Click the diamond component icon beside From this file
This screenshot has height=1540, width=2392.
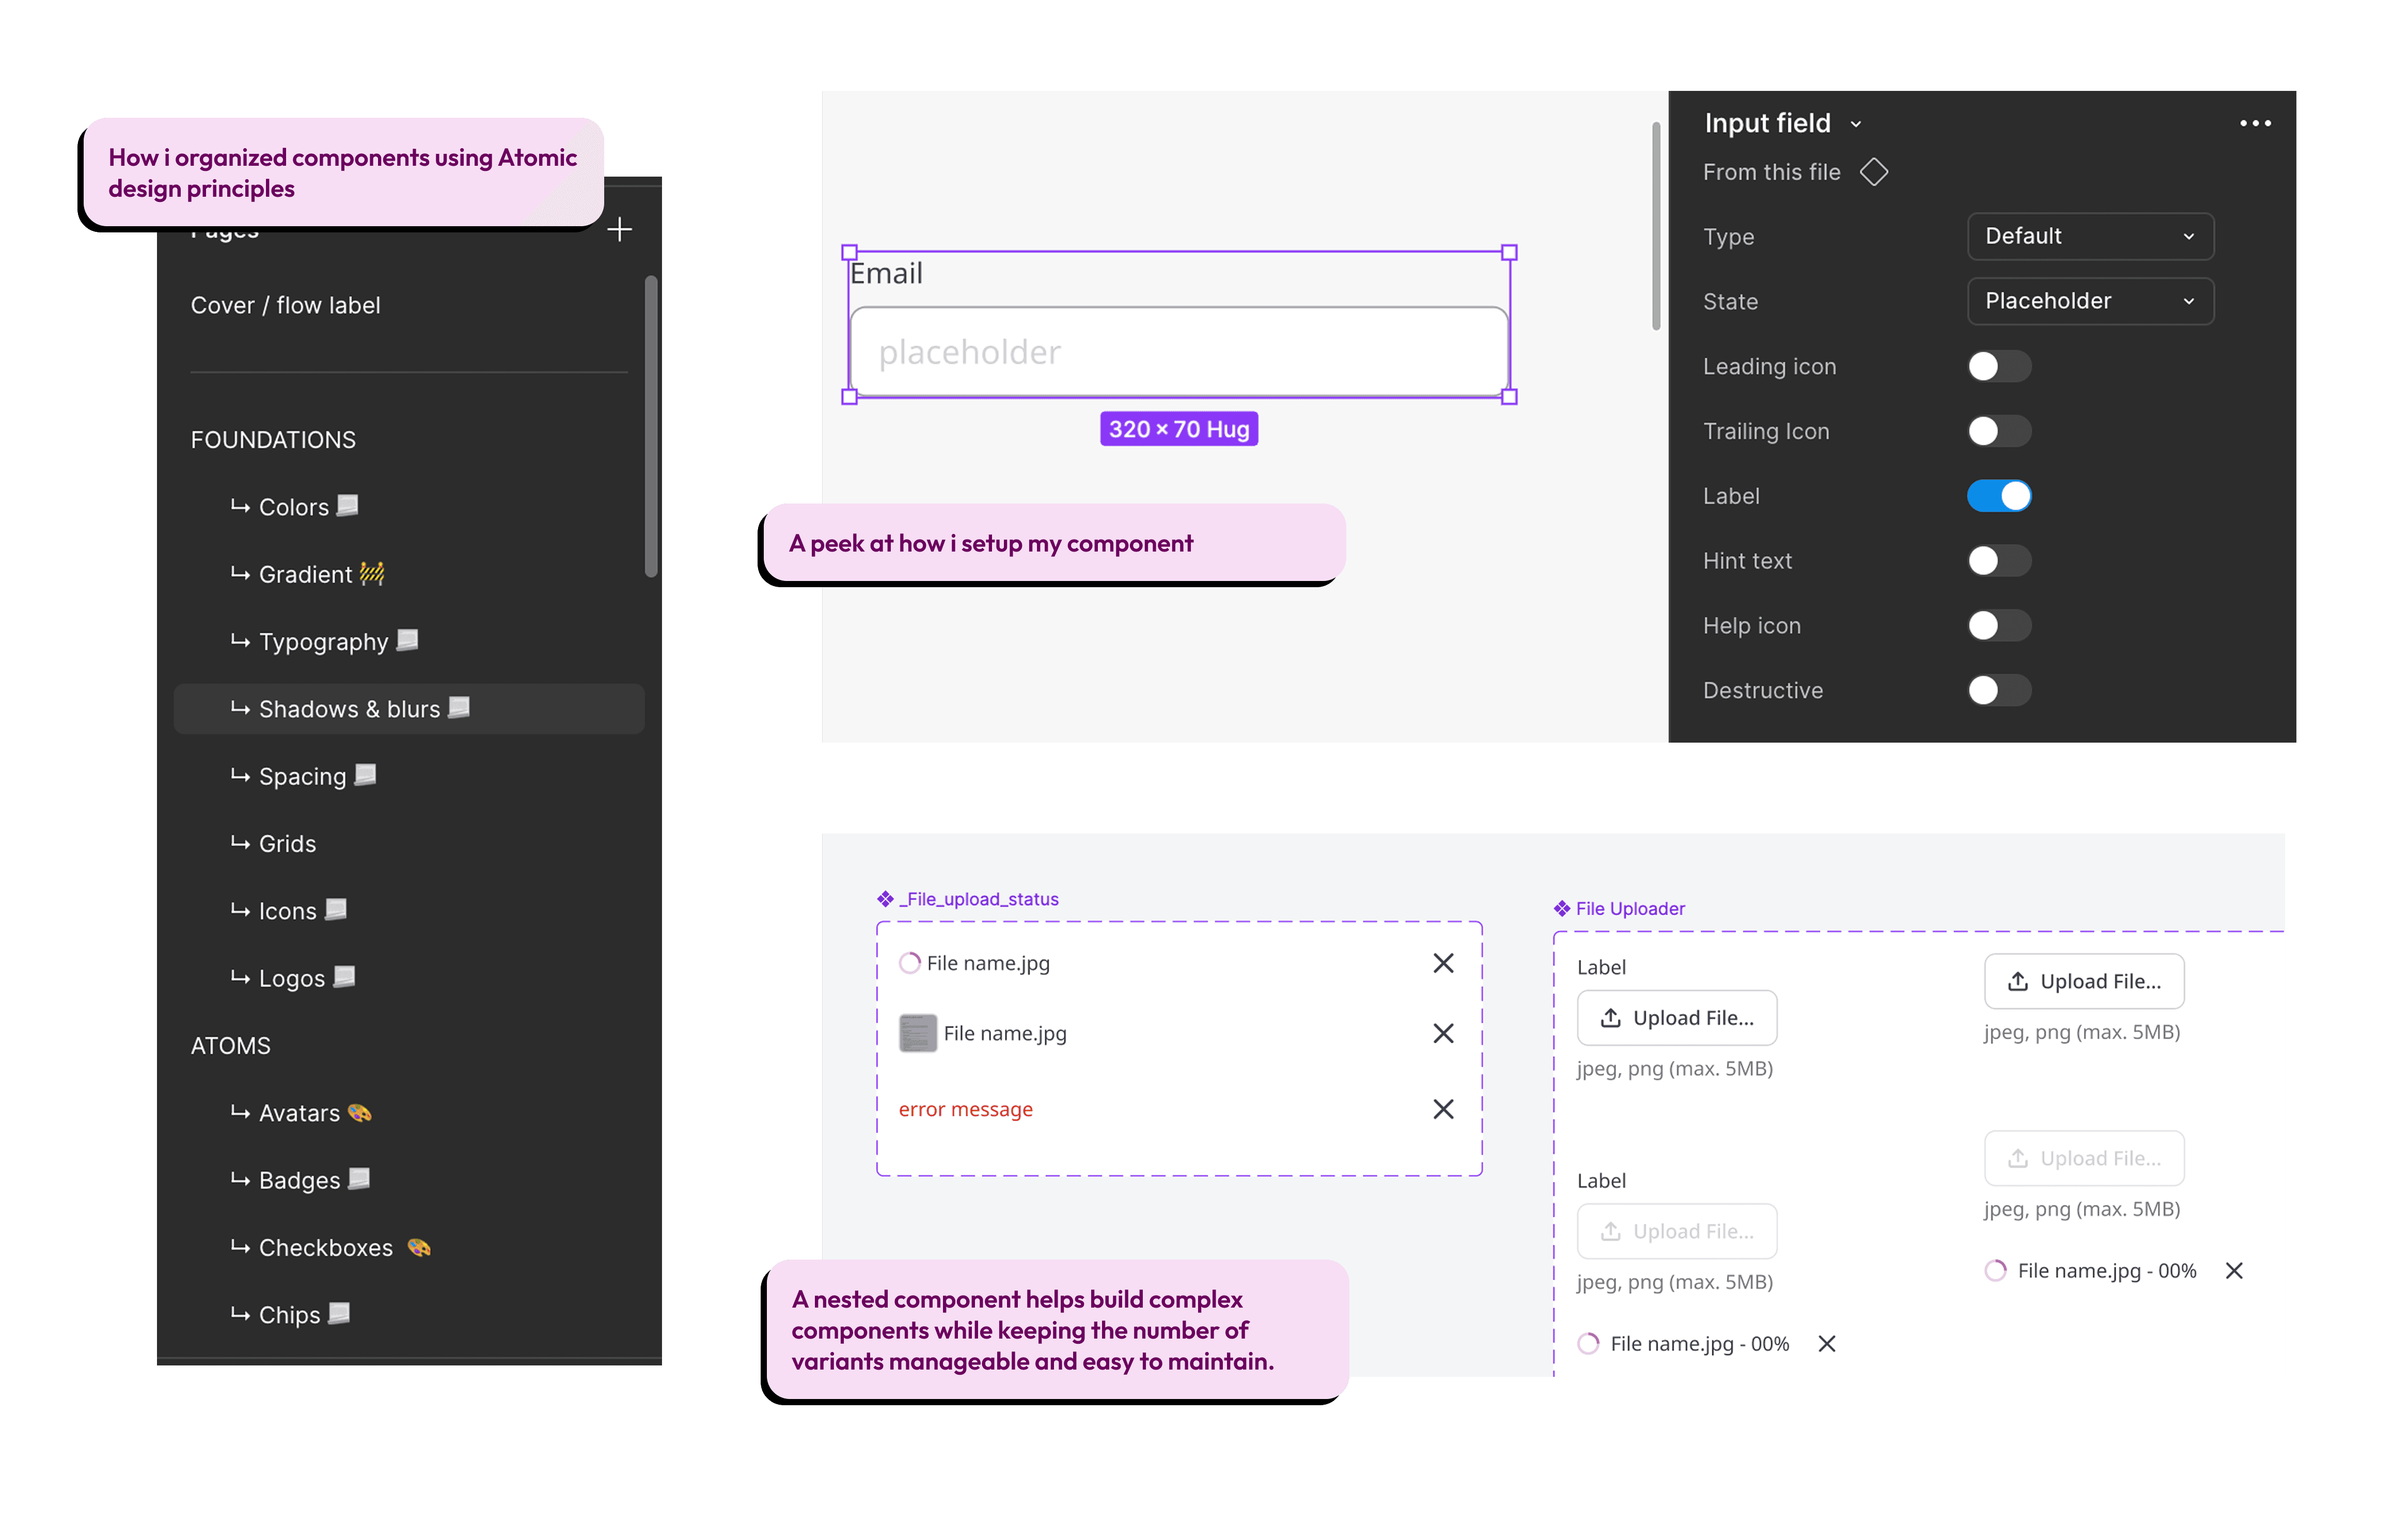(x=1873, y=172)
